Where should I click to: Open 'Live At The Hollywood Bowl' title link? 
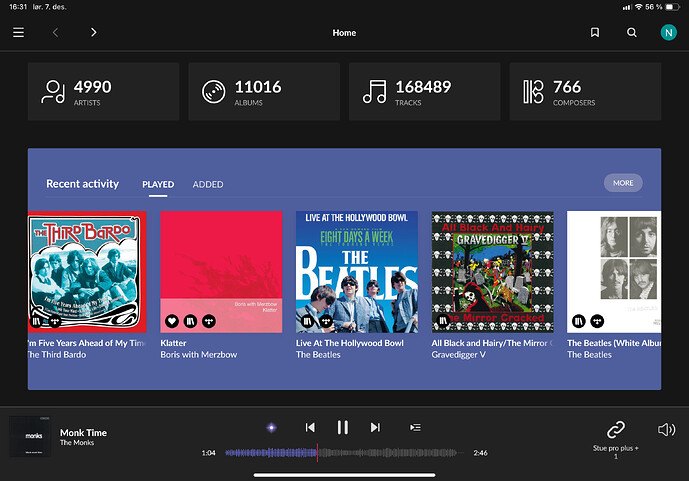[x=350, y=343]
